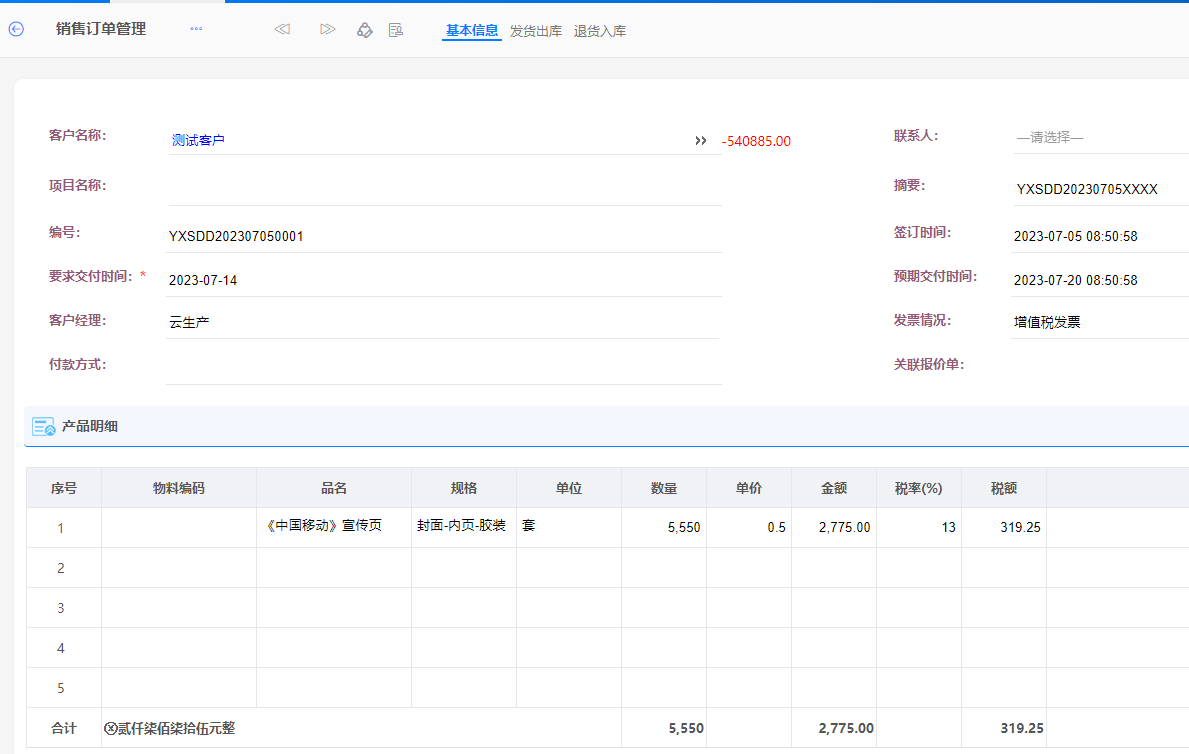
Task: Select the row number 5 cell
Action: 64,688
